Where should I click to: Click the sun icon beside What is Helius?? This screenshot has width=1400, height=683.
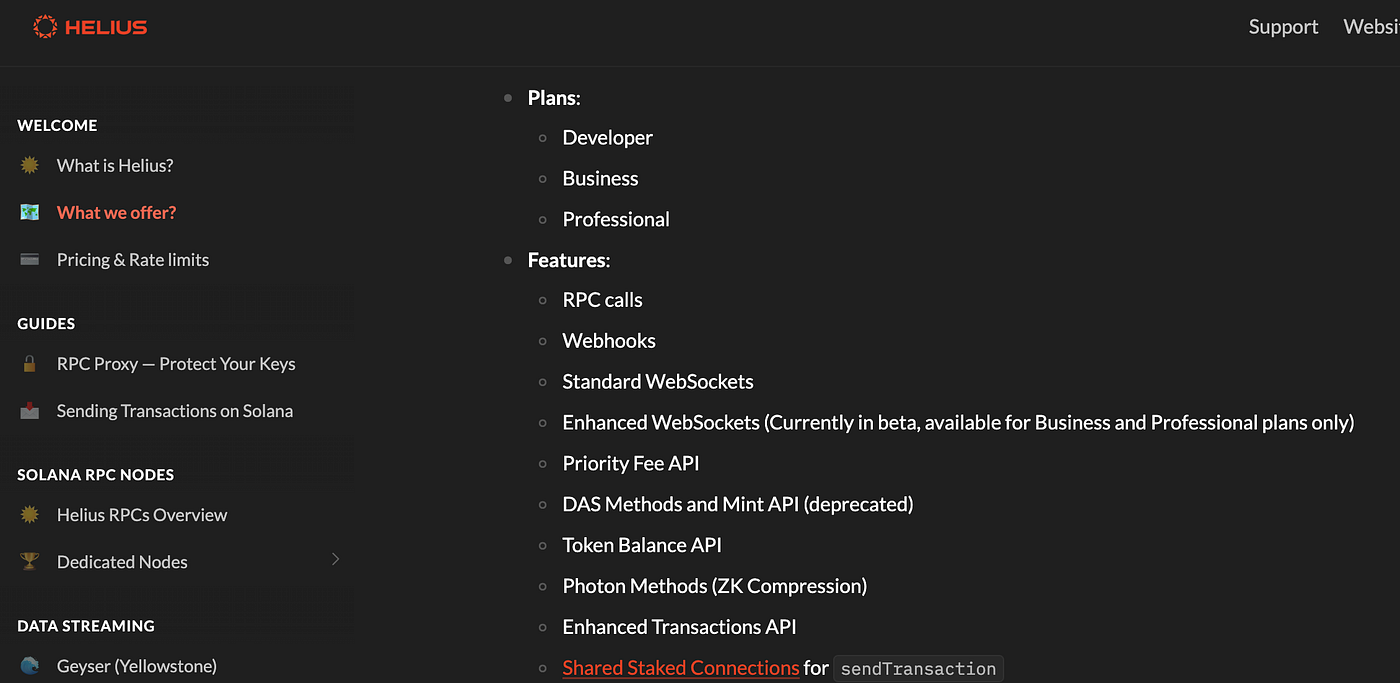point(30,165)
